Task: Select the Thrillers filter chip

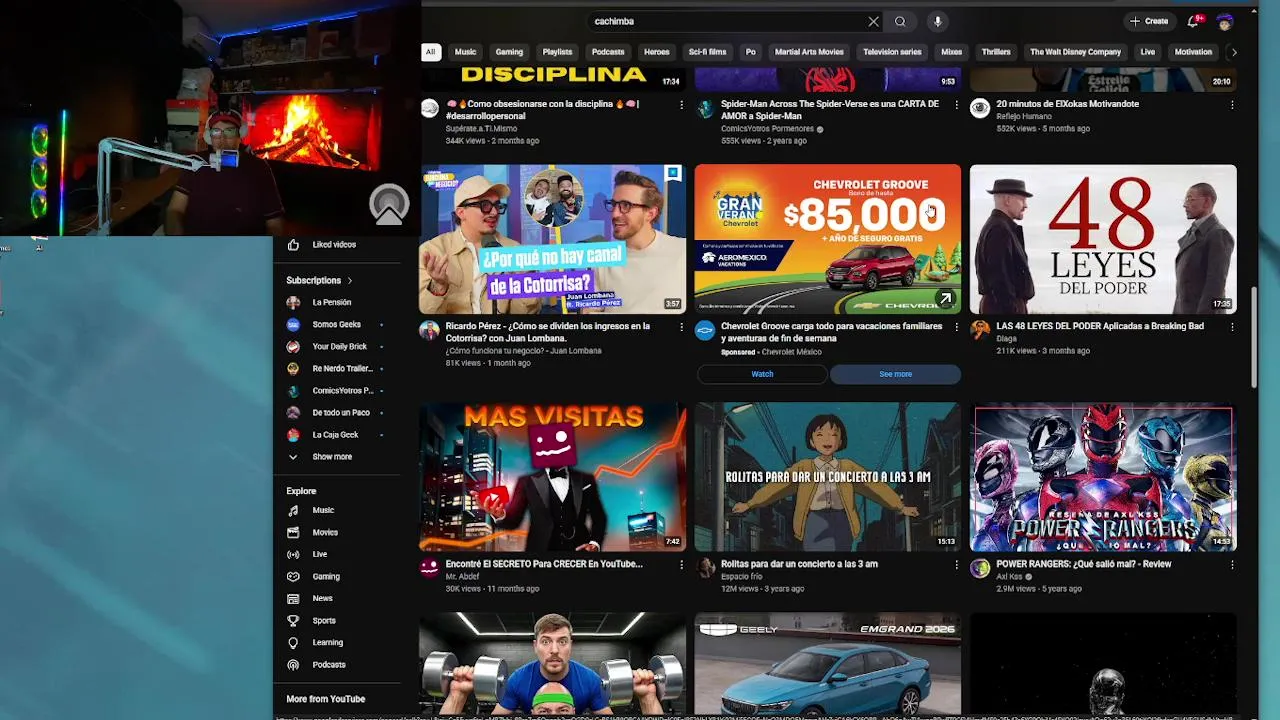Action: tap(996, 52)
